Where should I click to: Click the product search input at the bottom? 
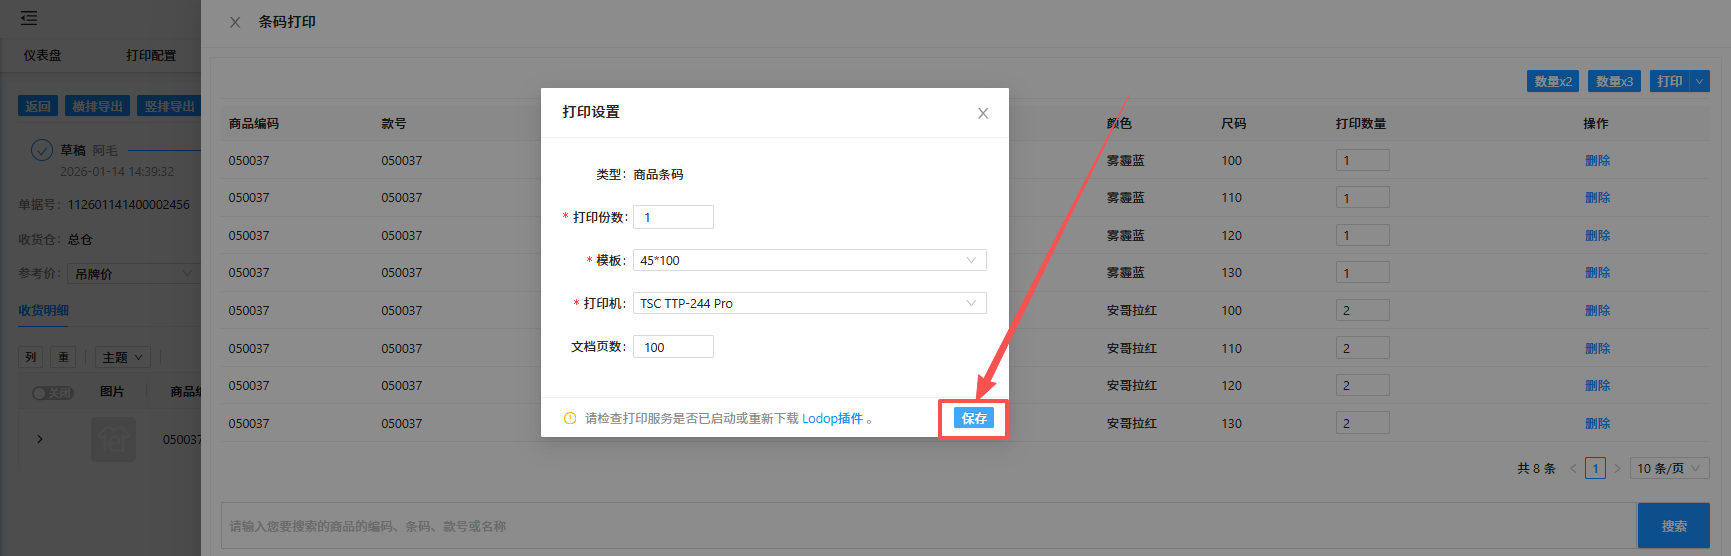(x=929, y=526)
